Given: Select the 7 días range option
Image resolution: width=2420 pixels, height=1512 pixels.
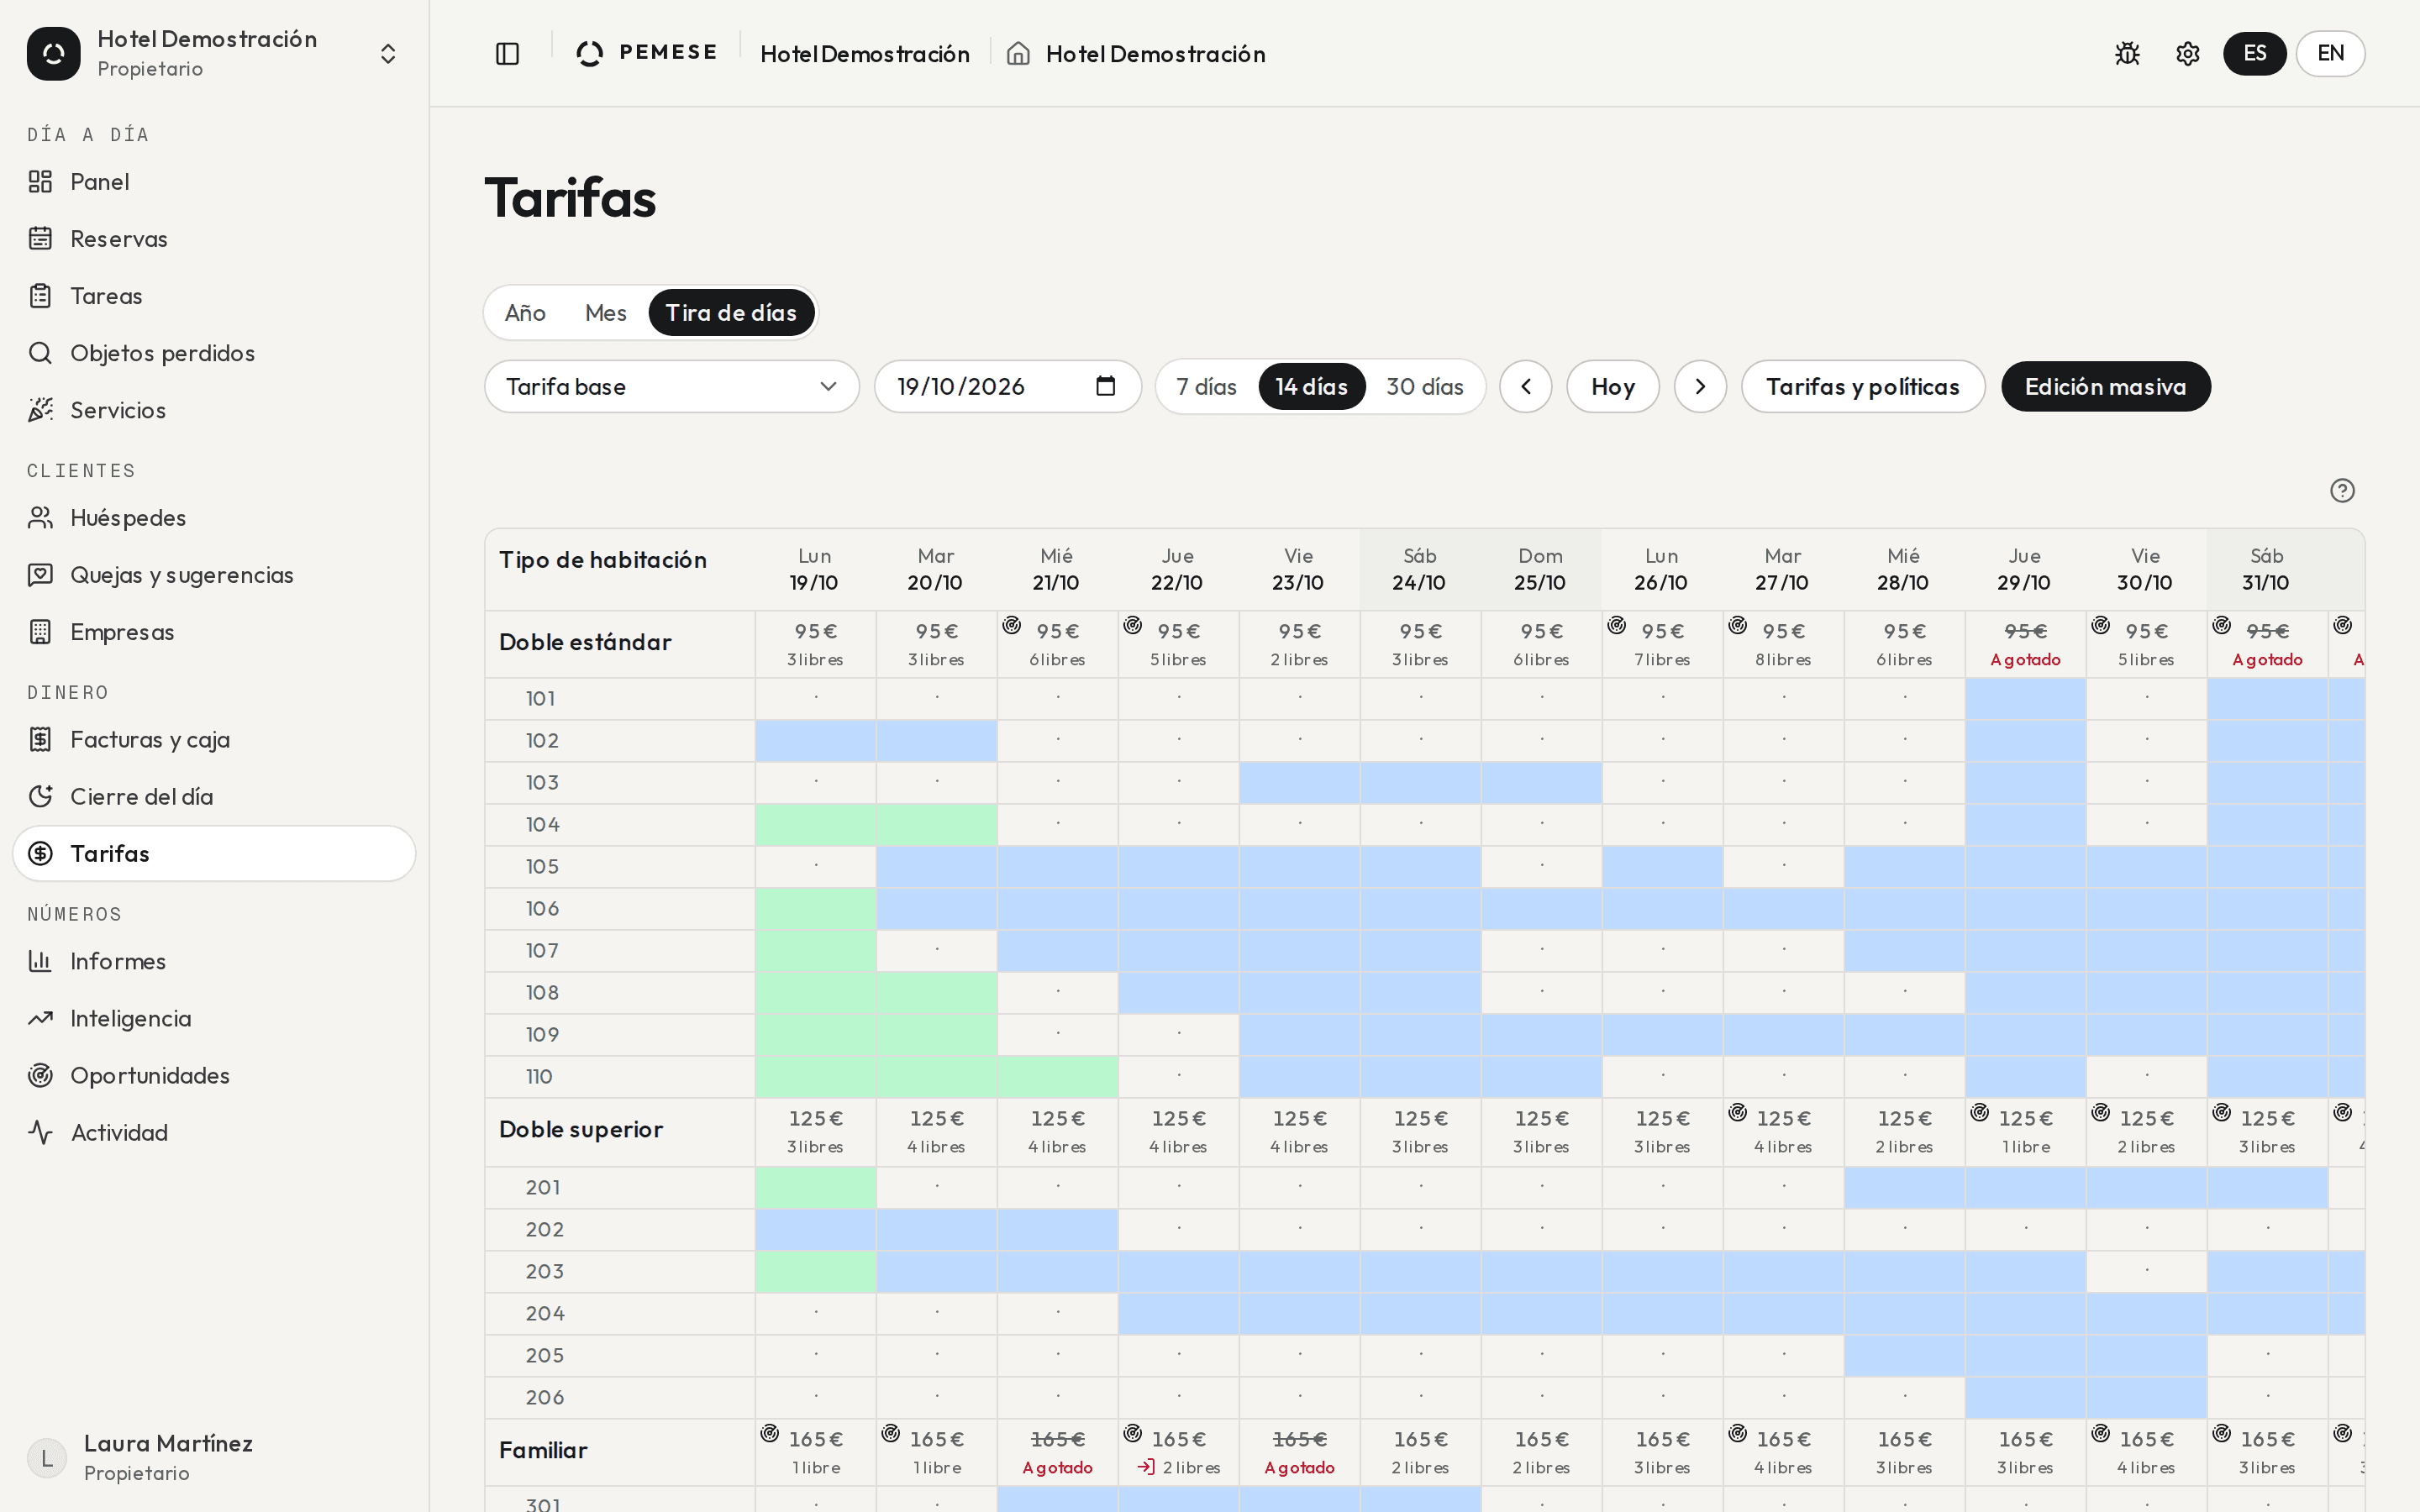Looking at the screenshot, I should pyautogui.click(x=1206, y=386).
